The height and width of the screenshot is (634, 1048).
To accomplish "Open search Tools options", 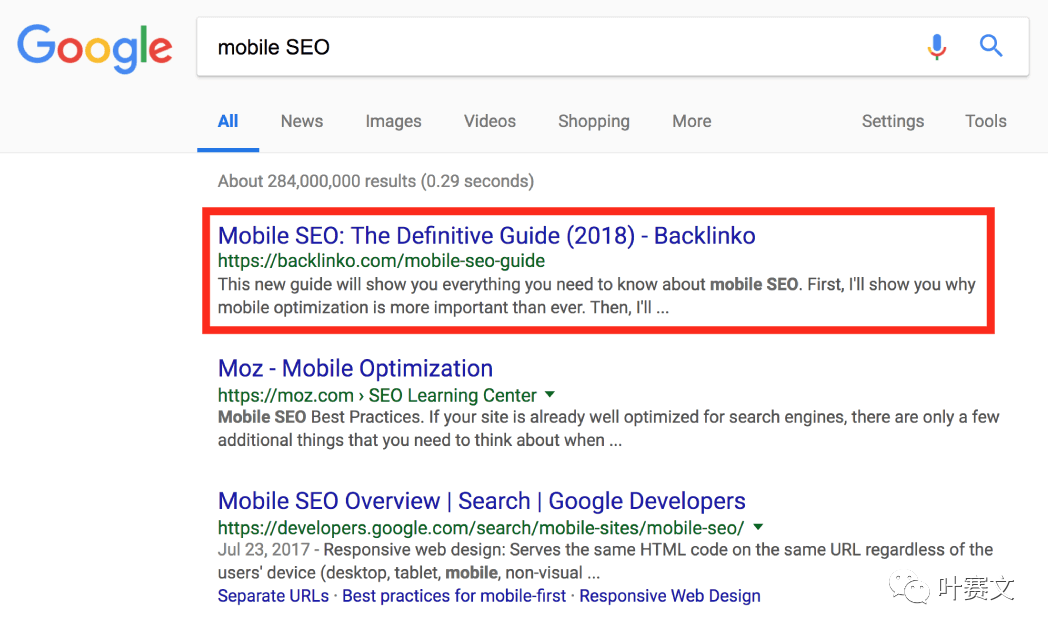I will coord(985,121).
